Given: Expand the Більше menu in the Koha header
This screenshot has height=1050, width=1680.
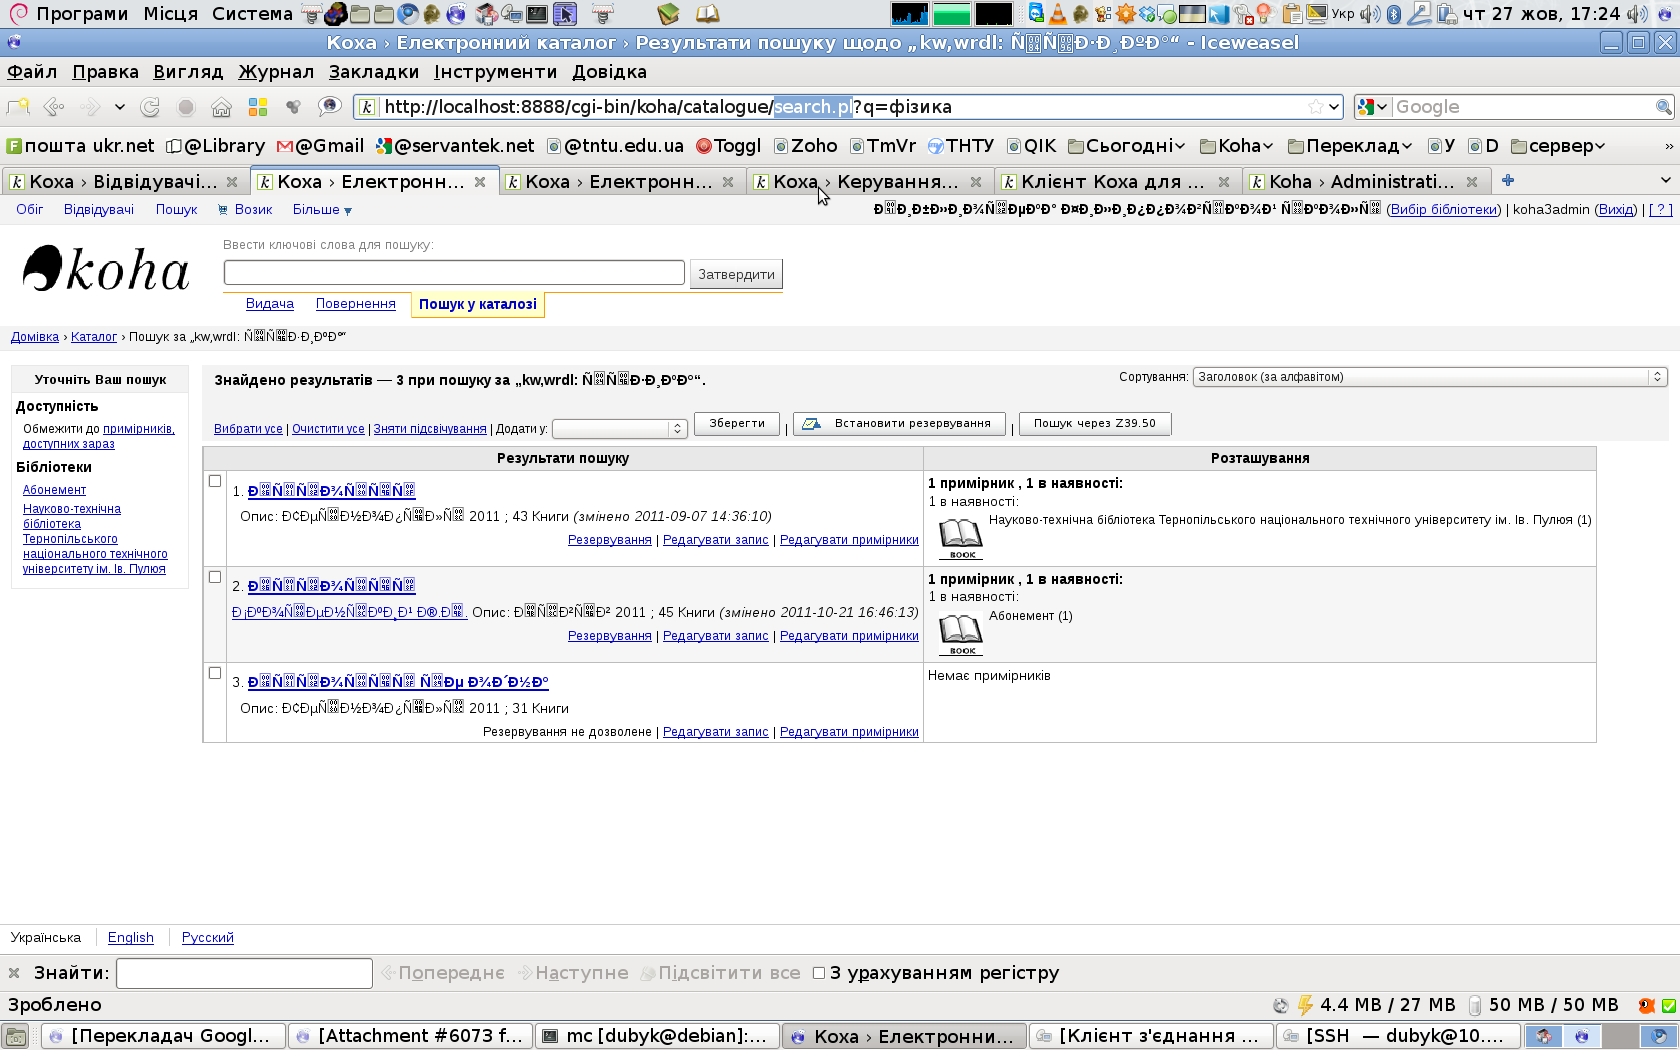Looking at the screenshot, I should coord(322,210).
